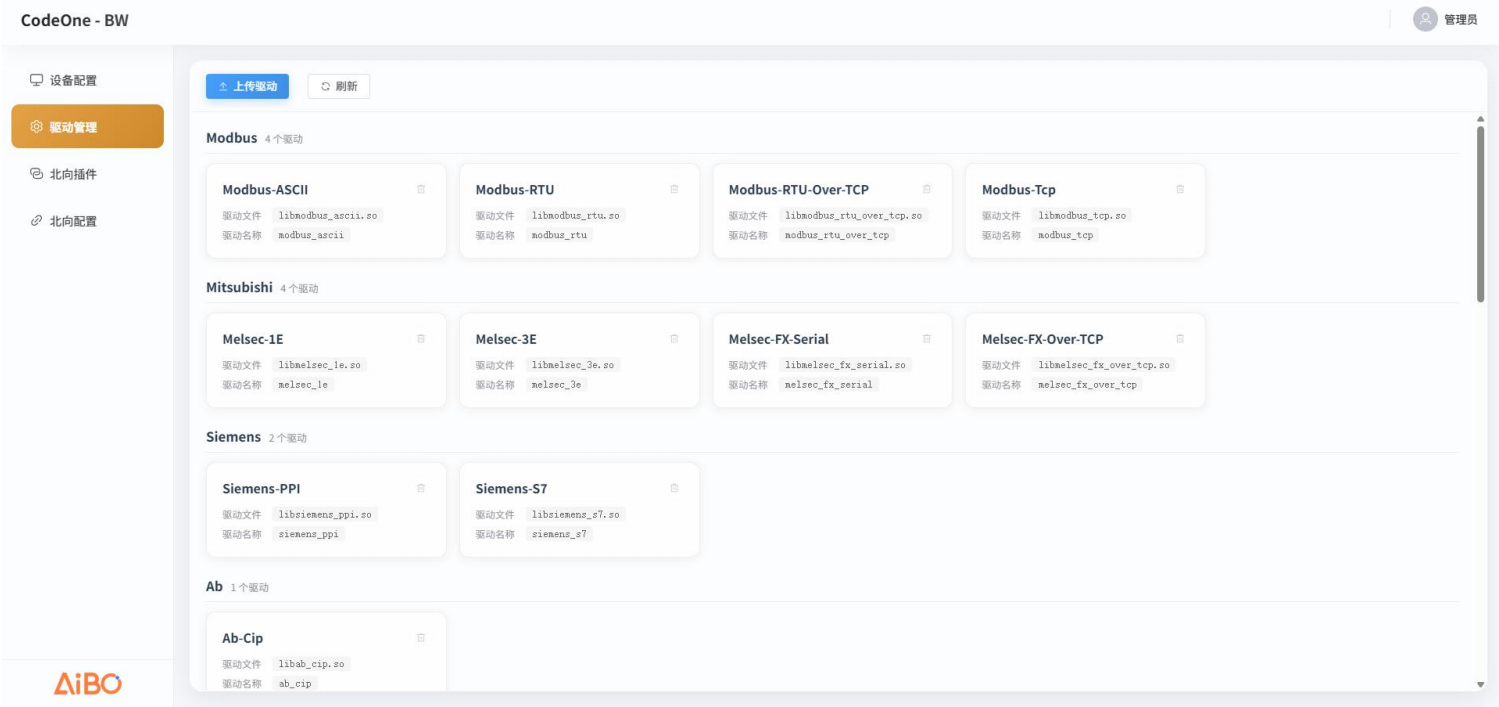Viewport: 1499px width, 707px height.
Task: Click the Ab-Cip card title
Action: [243, 638]
